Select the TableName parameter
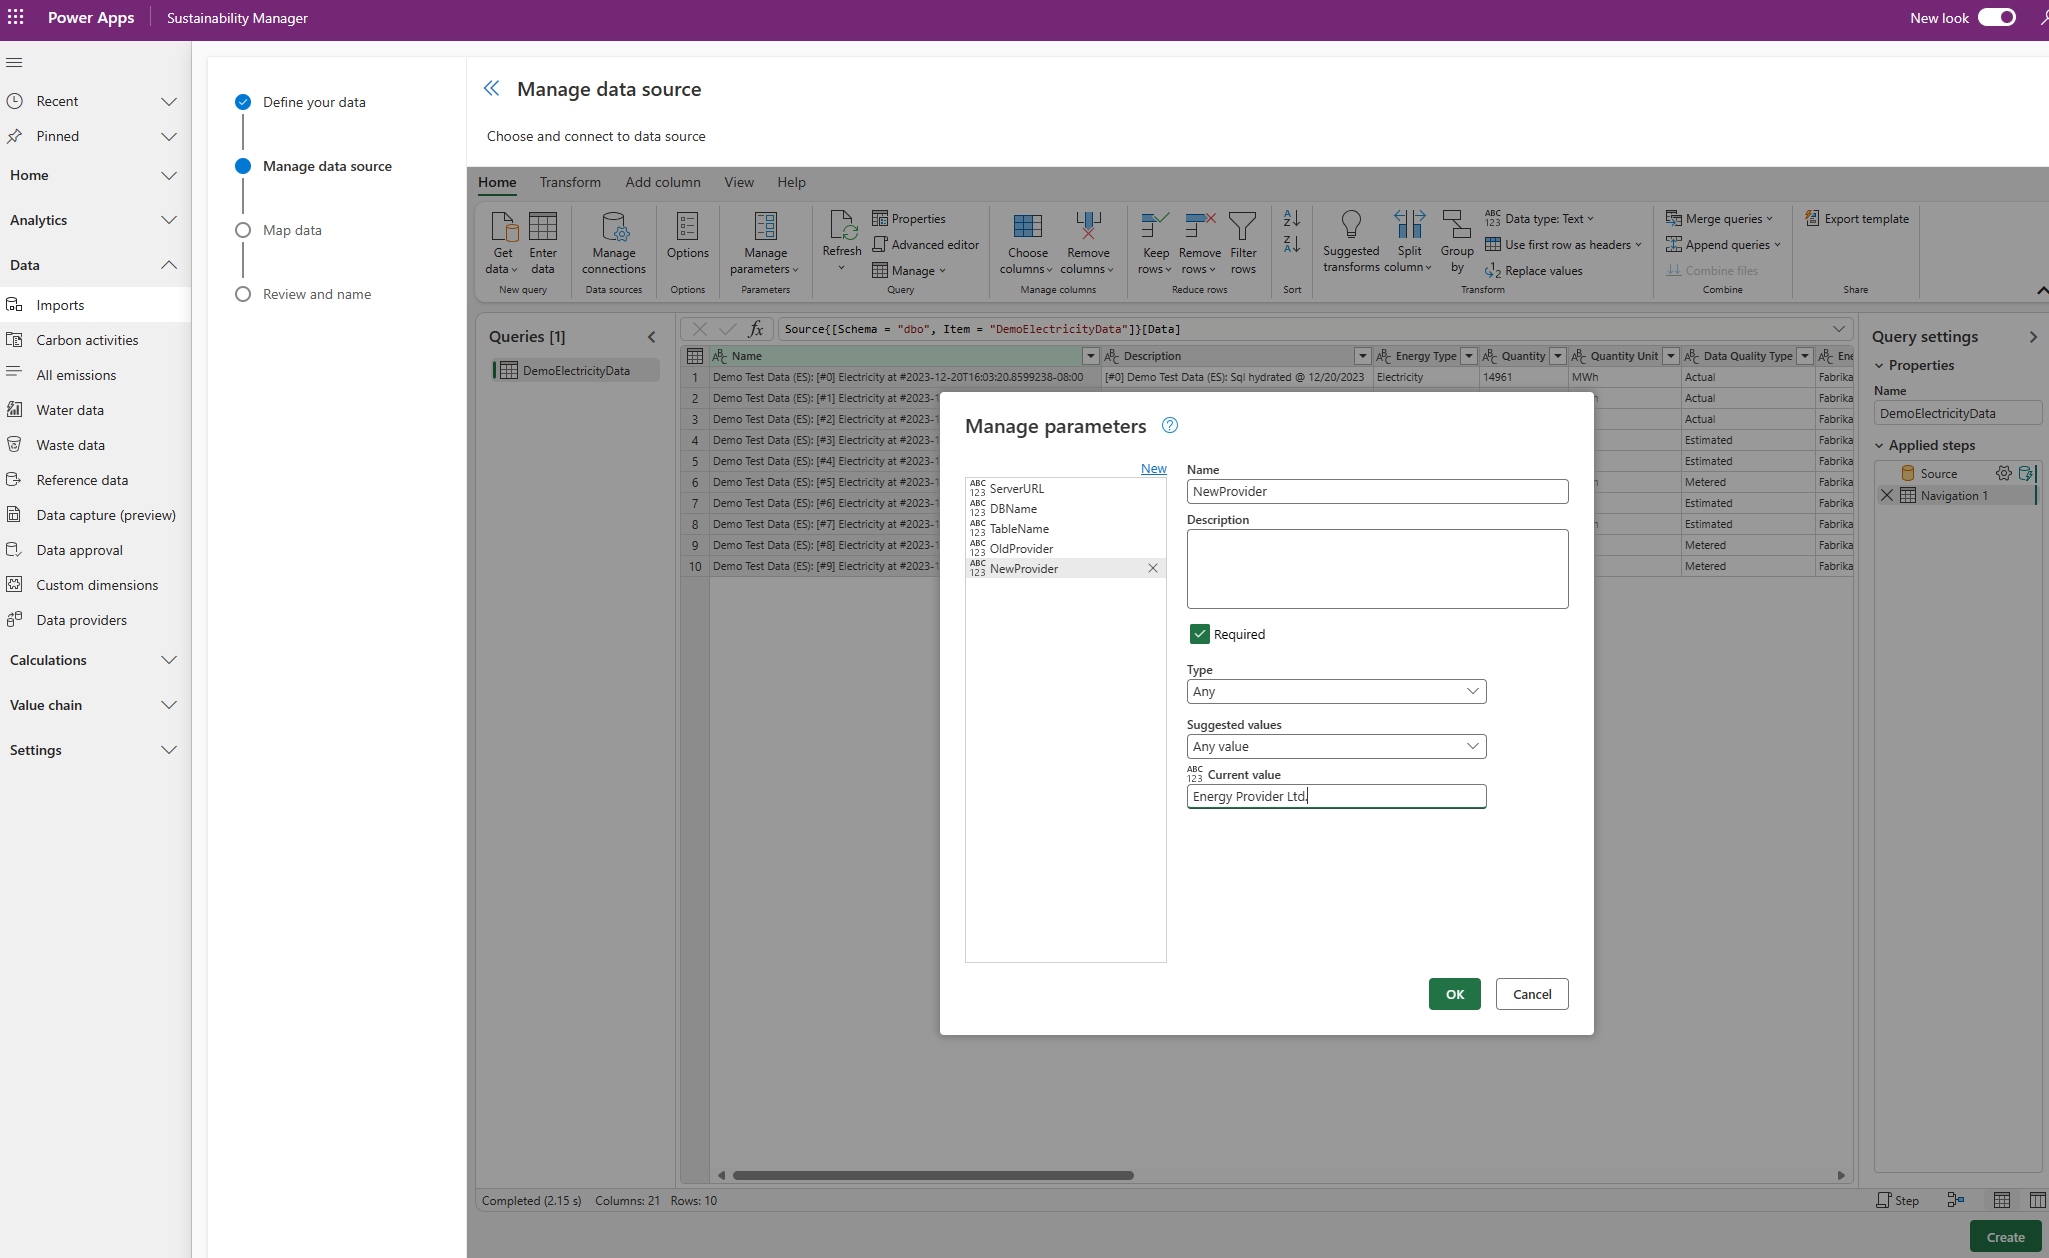The width and height of the screenshot is (2049, 1258). coord(1065,528)
